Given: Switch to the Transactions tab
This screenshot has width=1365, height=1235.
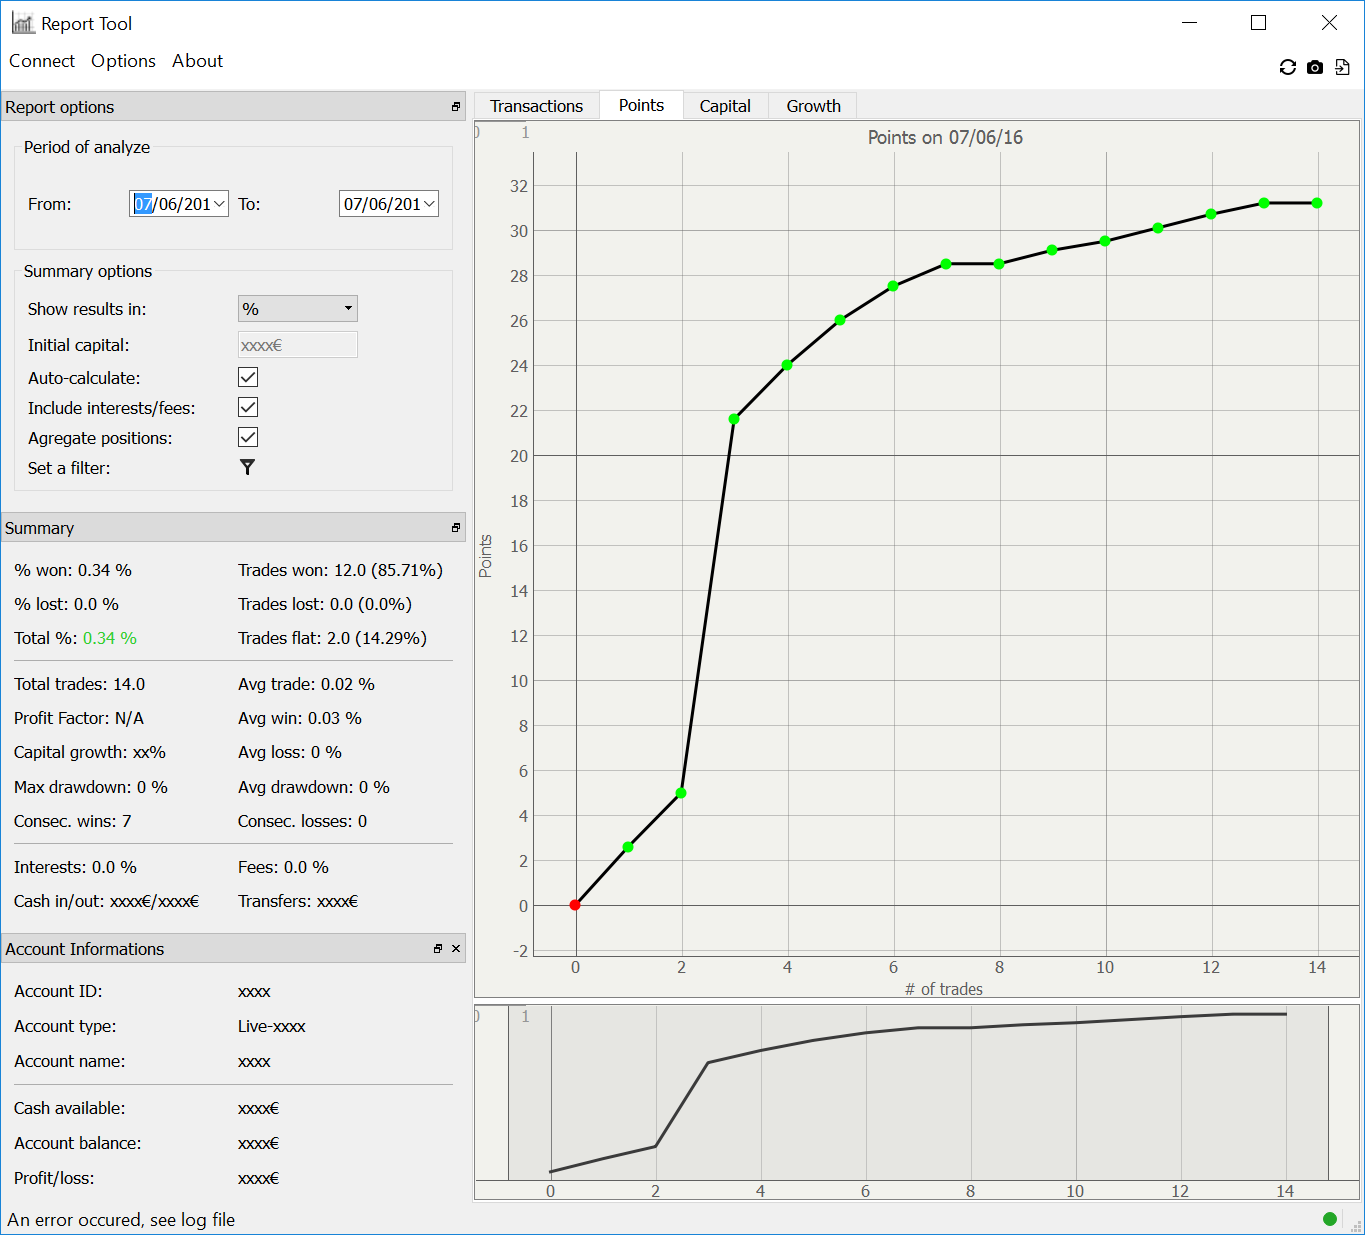Looking at the screenshot, I should pos(536,106).
